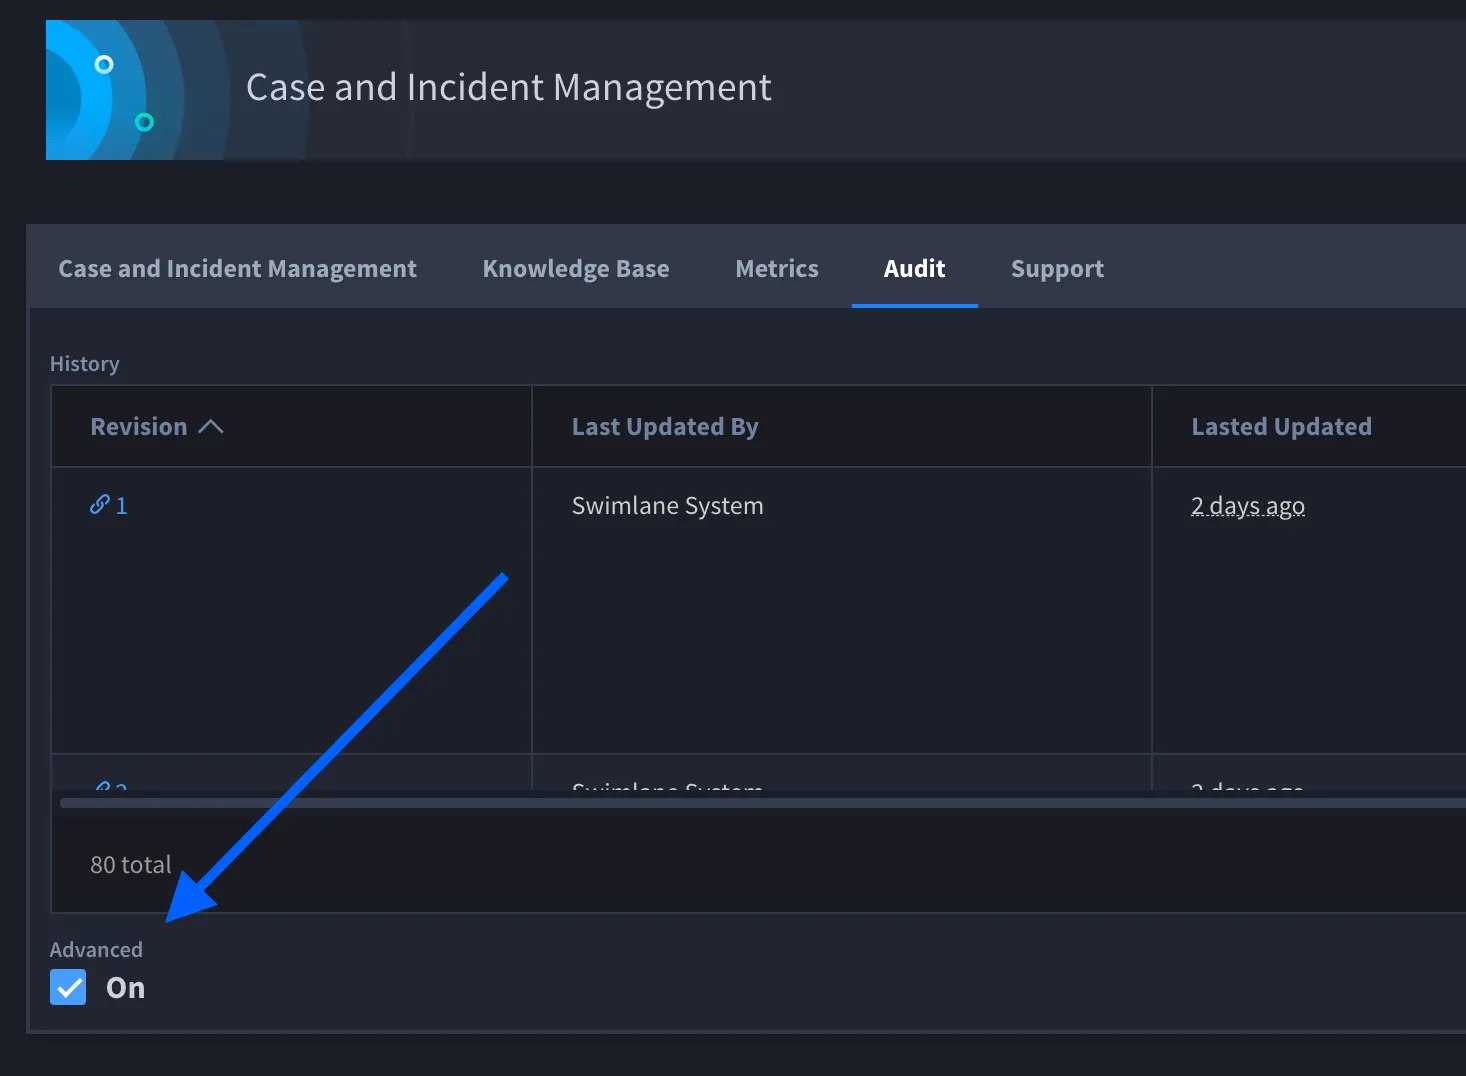This screenshot has height=1076, width=1466.
Task: Click the '80 total' record count
Action: (x=131, y=865)
